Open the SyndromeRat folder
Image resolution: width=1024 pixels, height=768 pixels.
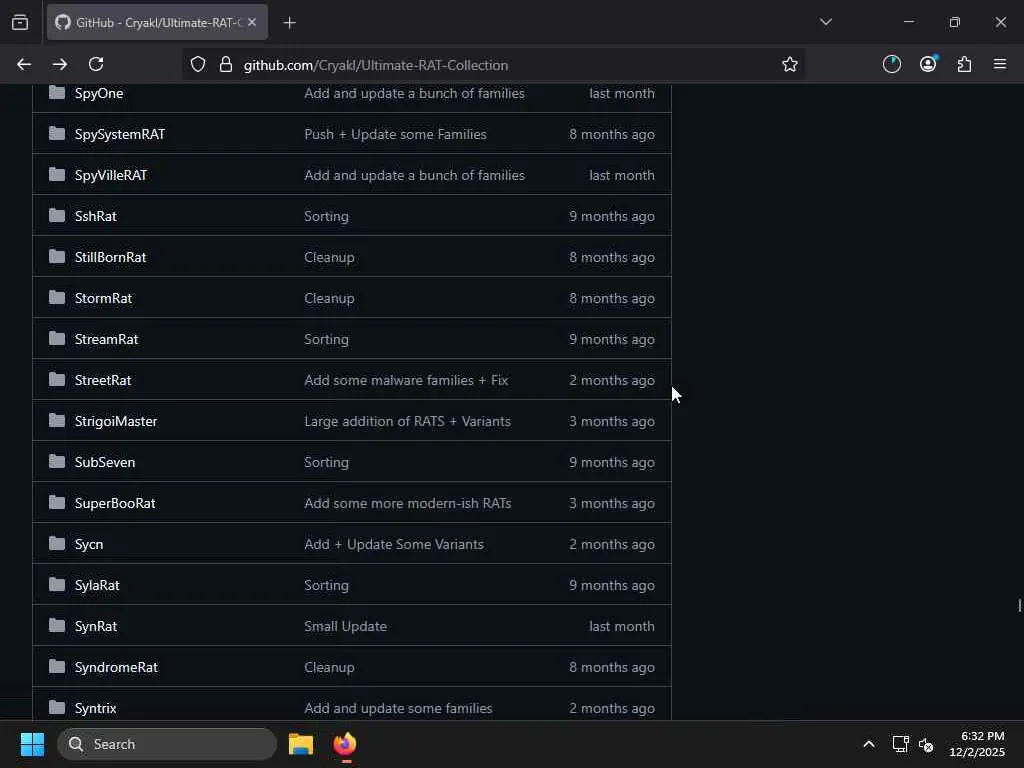click(x=116, y=667)
